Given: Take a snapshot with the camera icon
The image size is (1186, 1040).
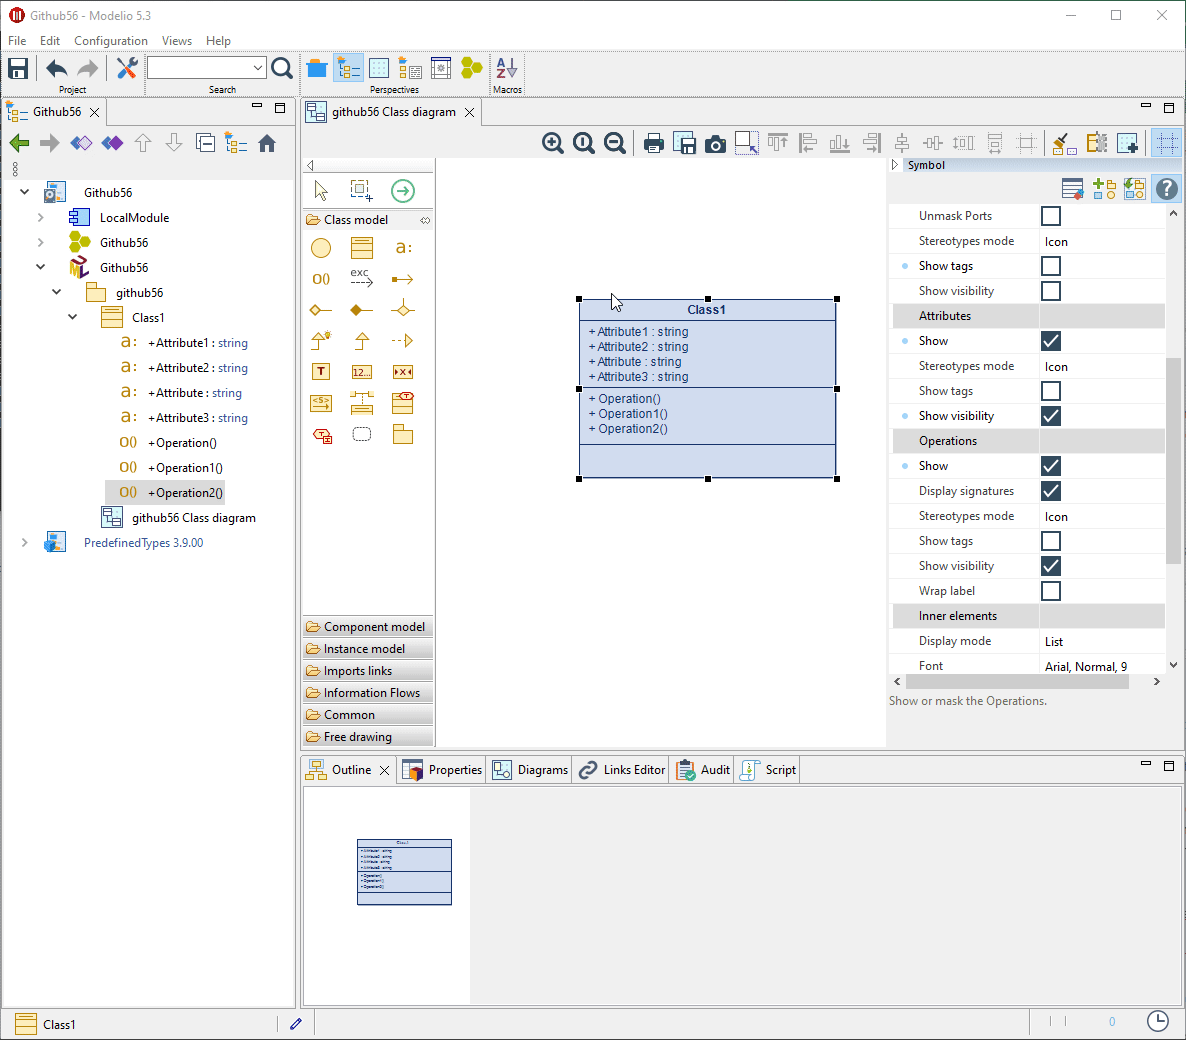Looking at the screenshot, I should (x=715, y=143).
